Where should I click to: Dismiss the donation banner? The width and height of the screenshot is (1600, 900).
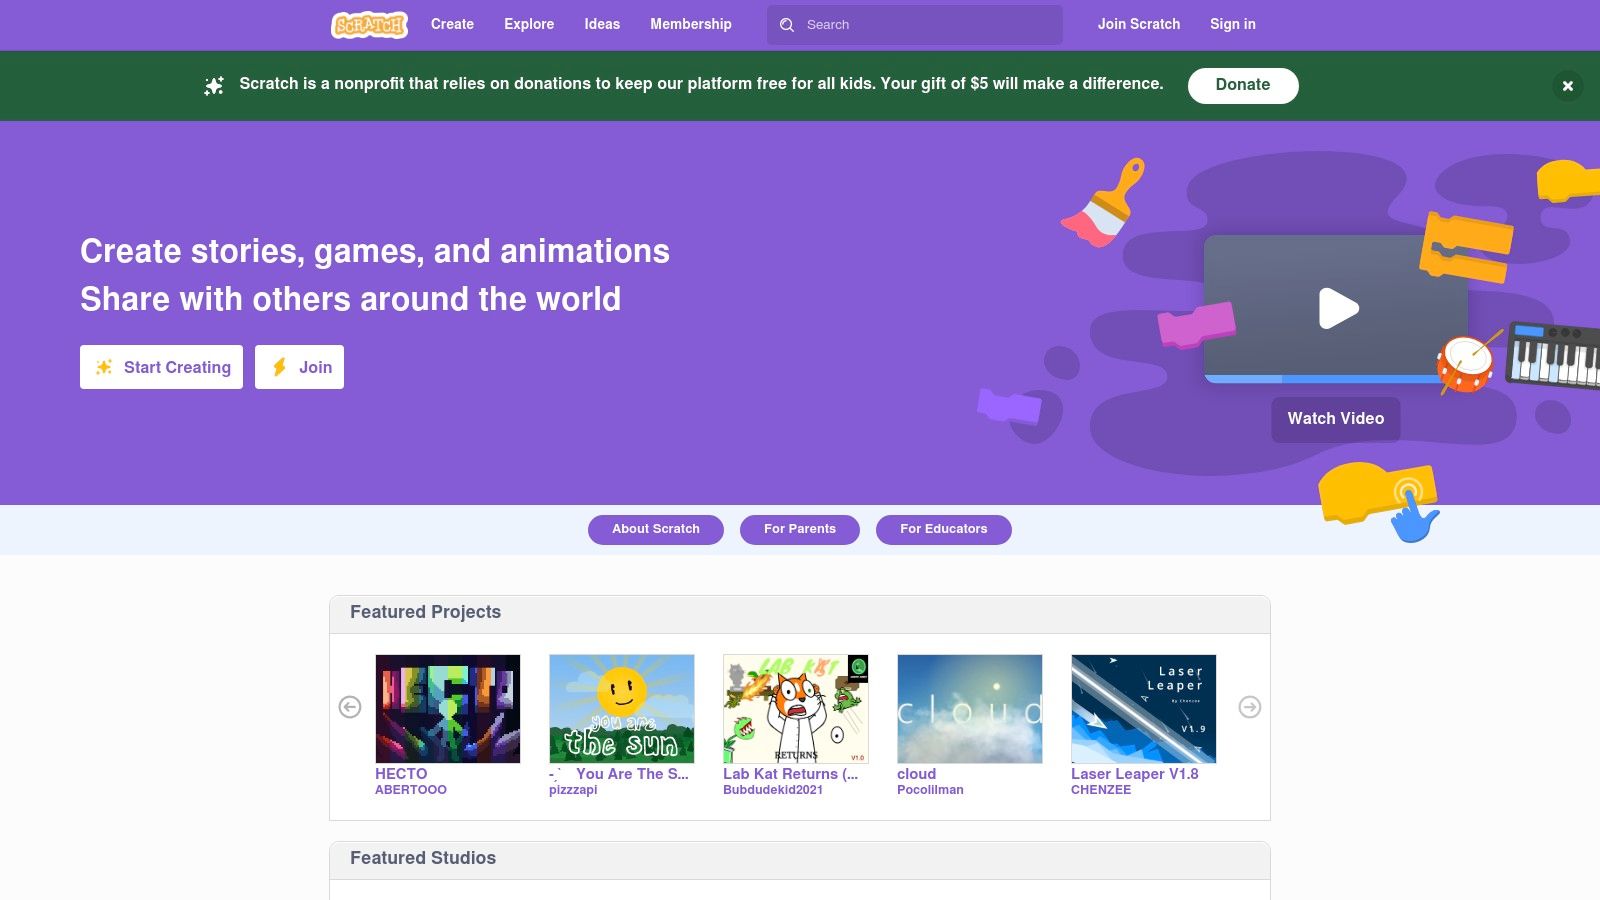pos(1568,86)
